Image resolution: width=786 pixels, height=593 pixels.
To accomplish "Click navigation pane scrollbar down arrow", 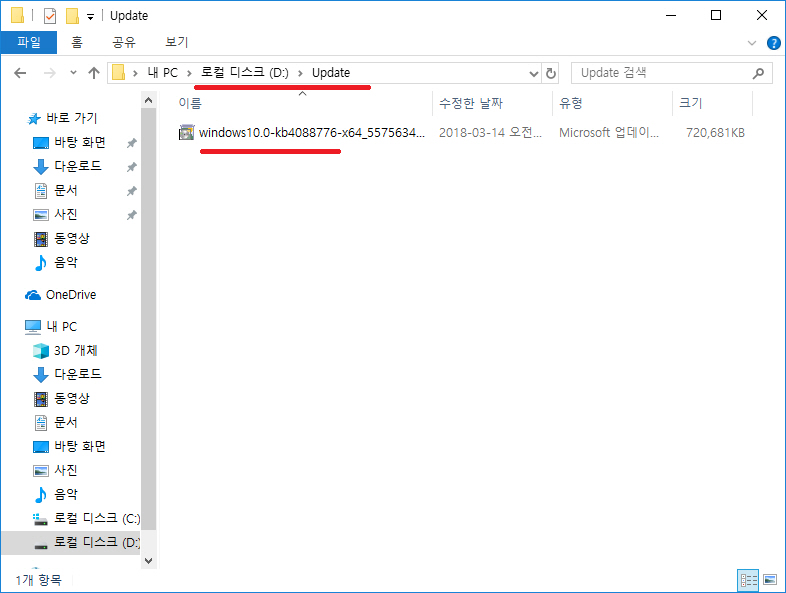I will click(x=148, y=561).
